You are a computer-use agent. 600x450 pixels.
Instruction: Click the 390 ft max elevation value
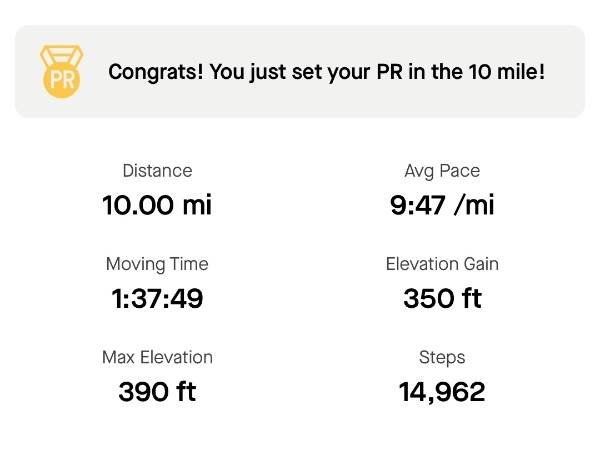(x=157, y=392)
